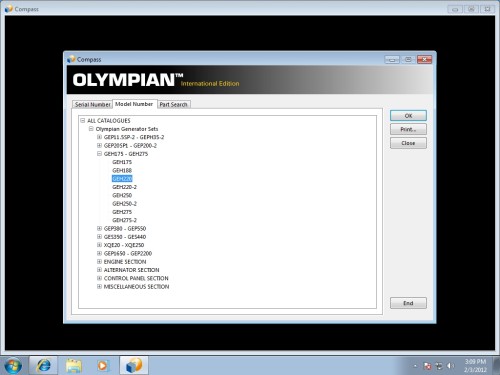Launch Windows Media Player from the taskbar
Viewport: 500px width, 375px height.
(103, 365)
